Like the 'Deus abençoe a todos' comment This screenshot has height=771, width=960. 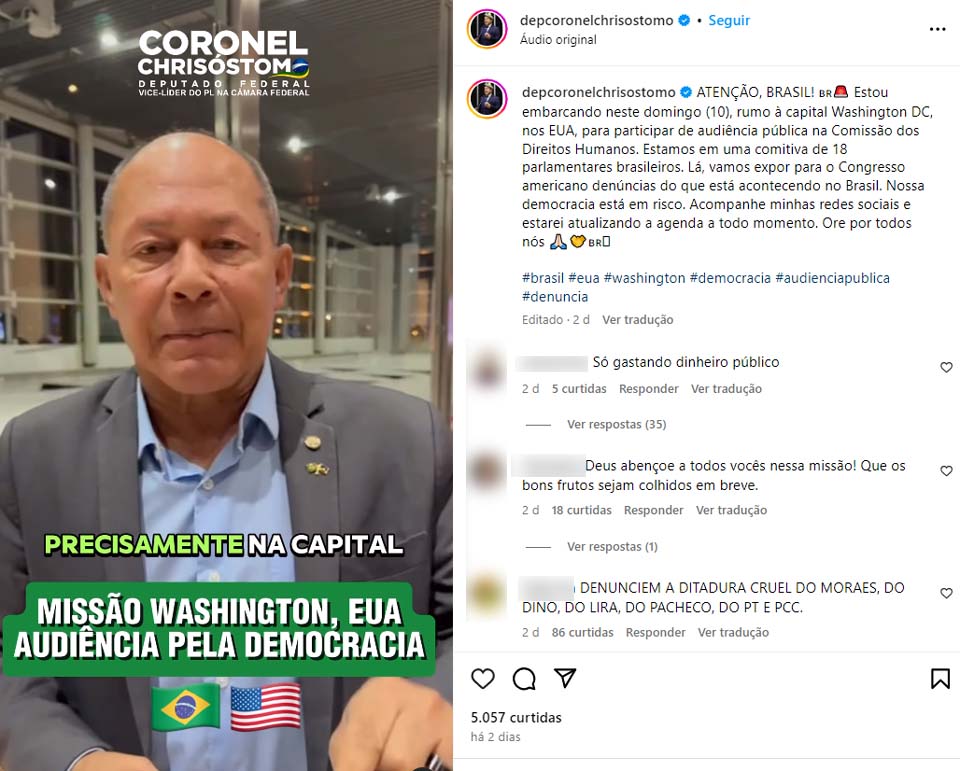[x=946, y=471]
